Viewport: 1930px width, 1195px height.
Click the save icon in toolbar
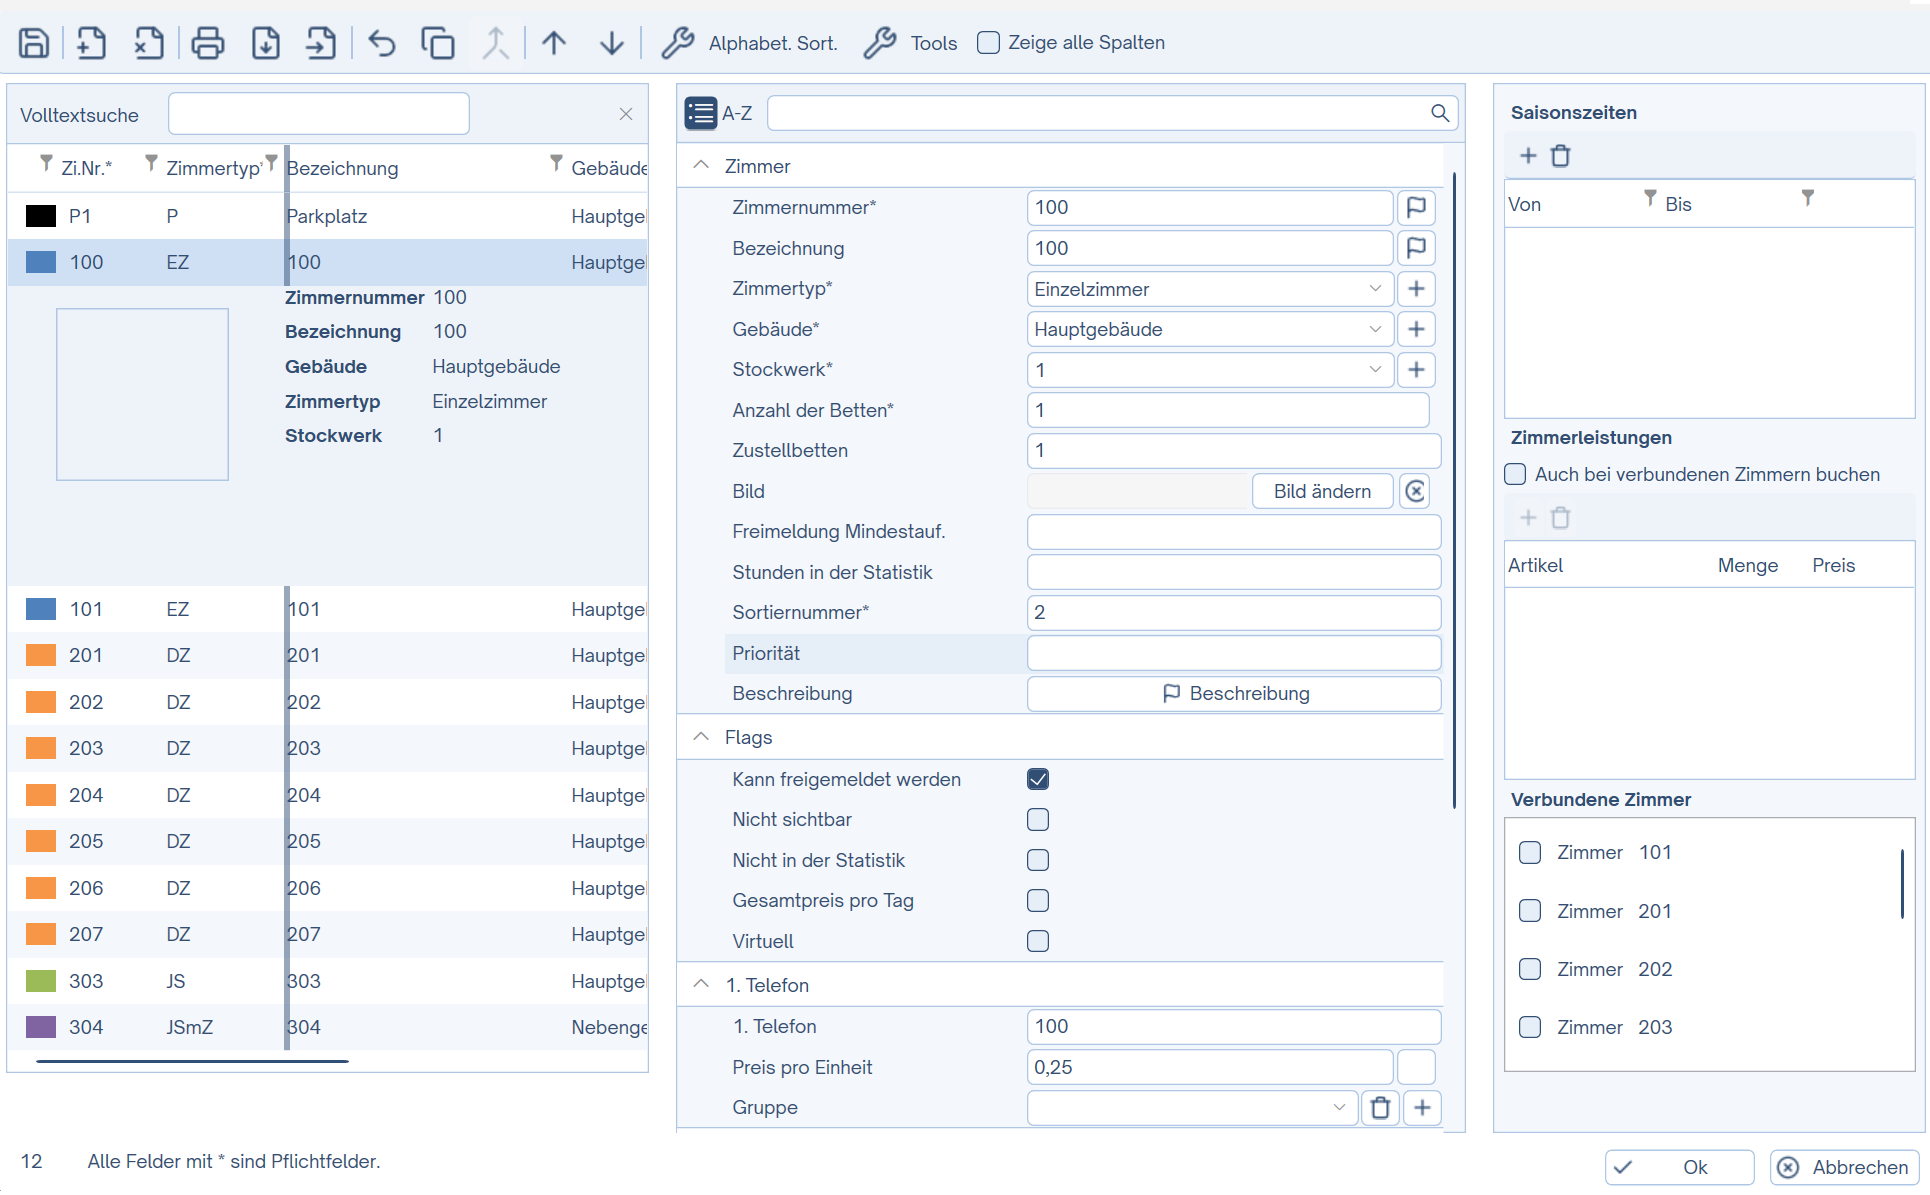(x=34, y=43)
